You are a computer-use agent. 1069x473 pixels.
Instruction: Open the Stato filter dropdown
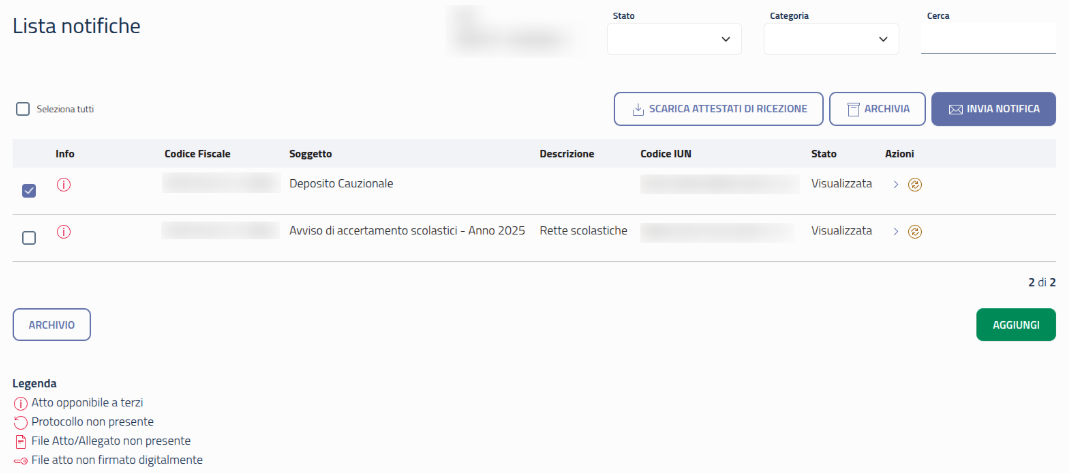pos(674,39)
